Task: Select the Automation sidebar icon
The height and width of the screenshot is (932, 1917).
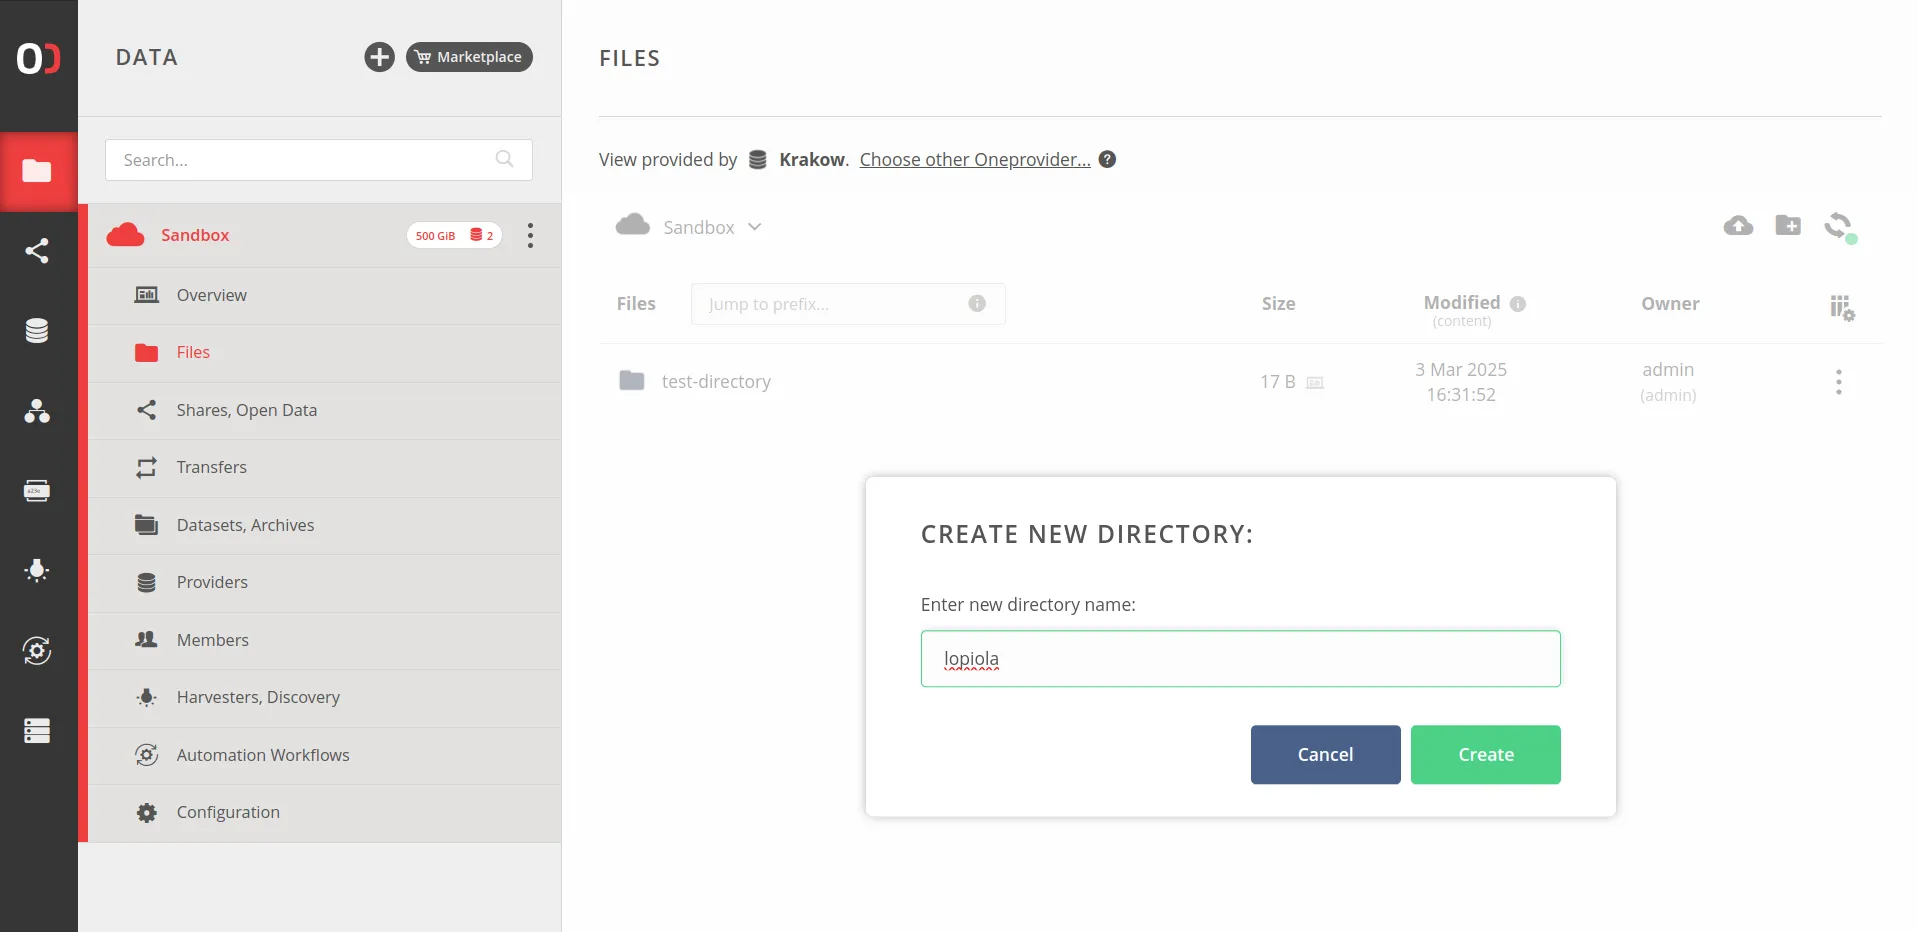Action: tap(38, 651)
